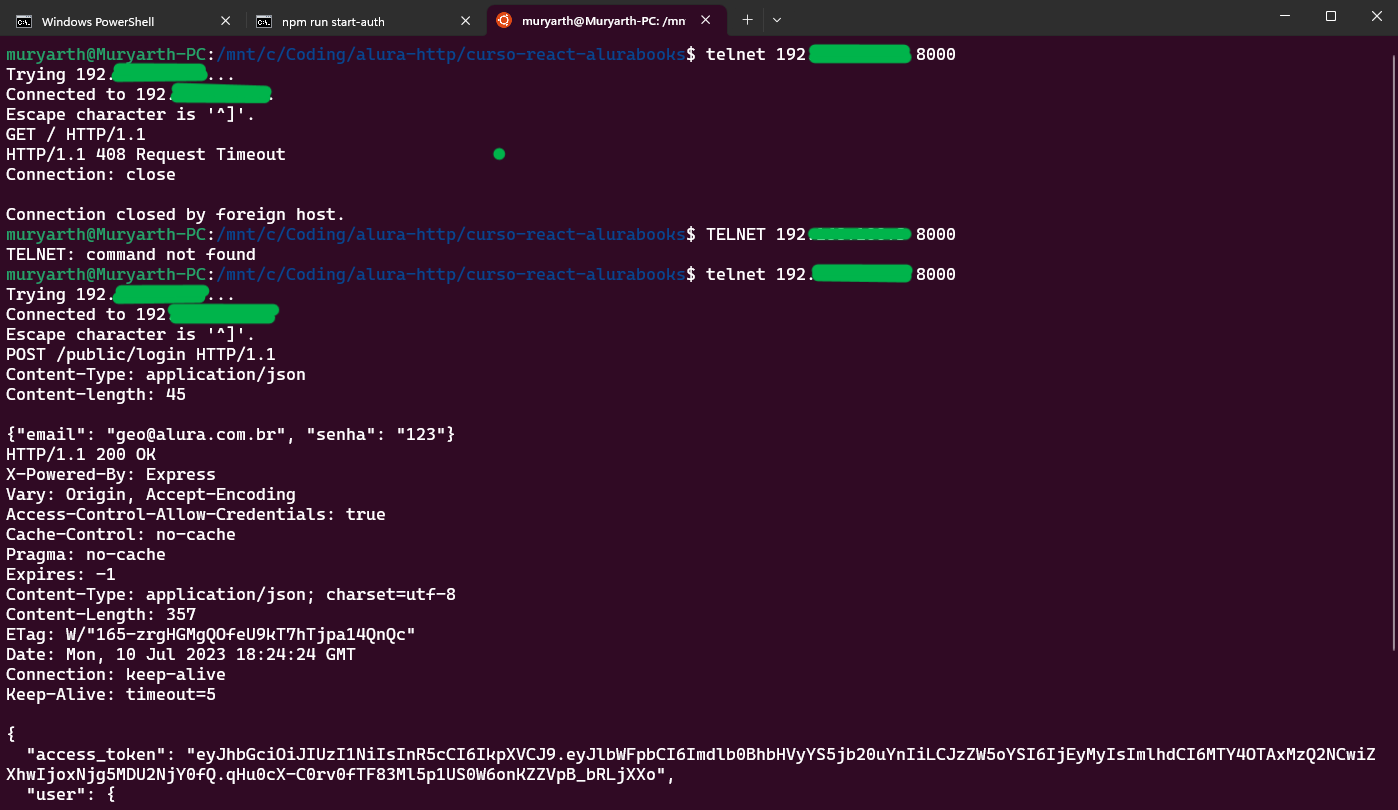The width and height of the screenshot is (1398, 810).
Task: Click the console icon on npm tab
Action: (x=263, y=21)
